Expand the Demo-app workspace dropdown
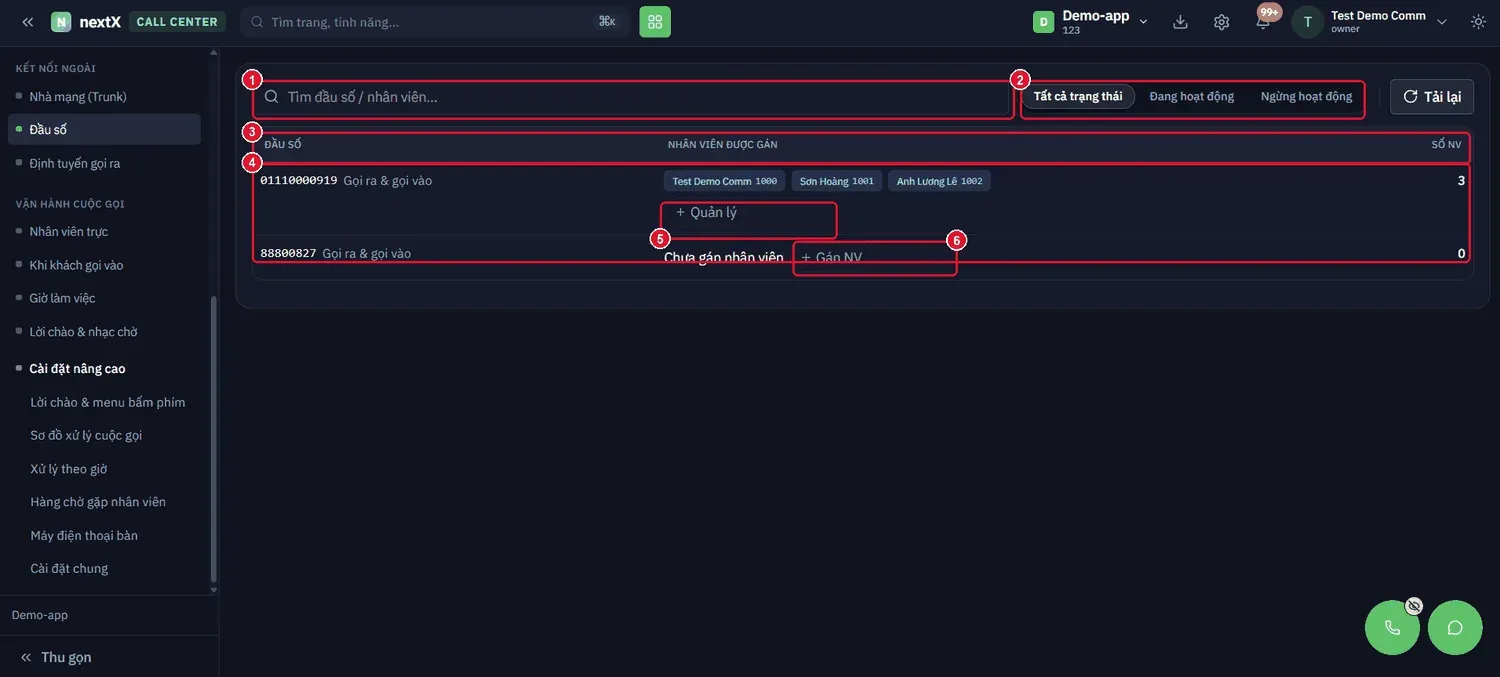 click(1144, 22)
